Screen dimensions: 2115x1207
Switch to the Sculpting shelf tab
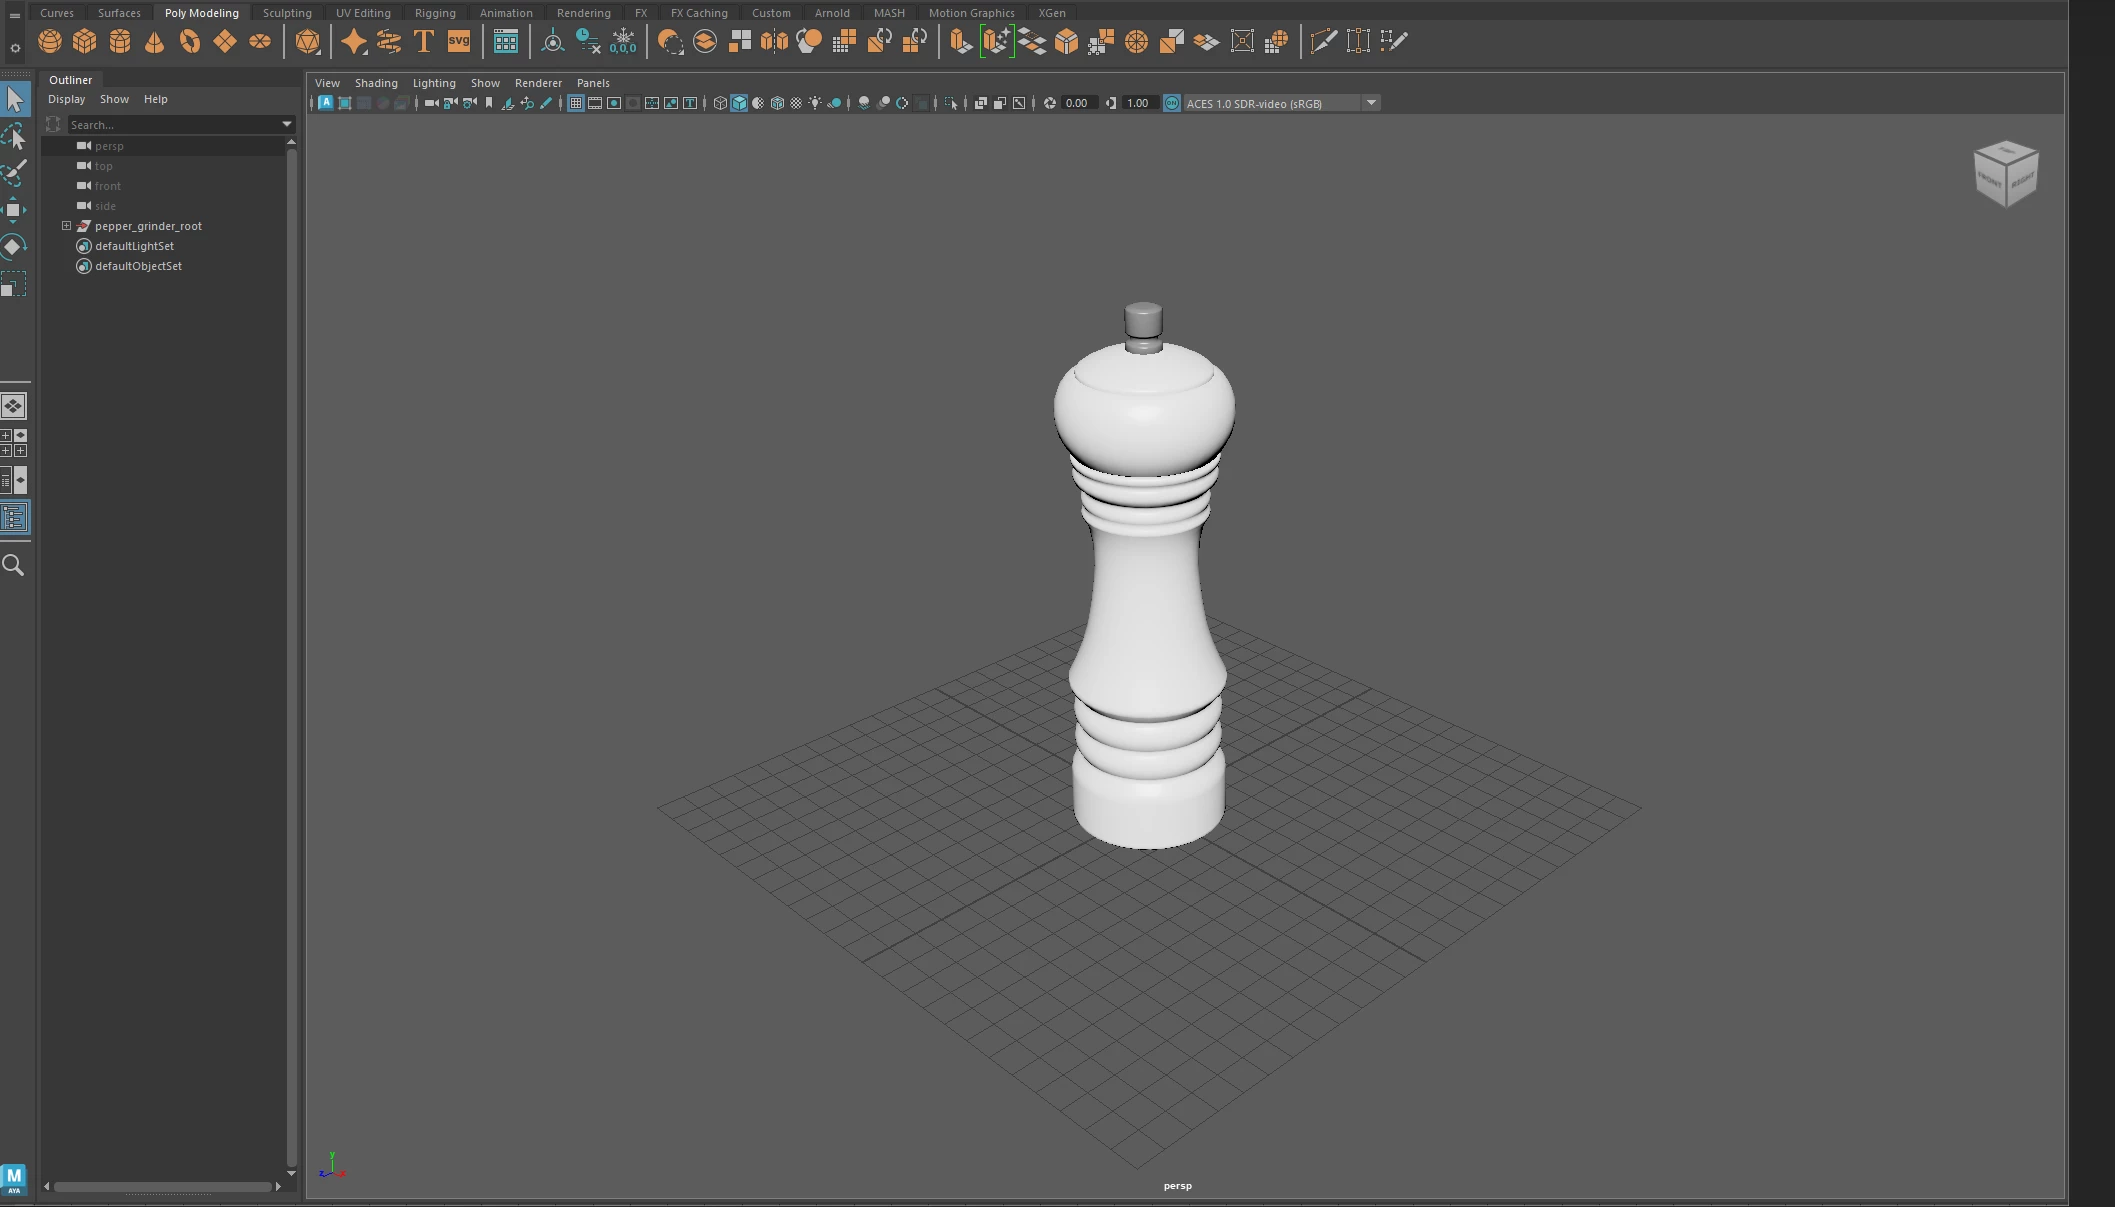coord(287,13)
